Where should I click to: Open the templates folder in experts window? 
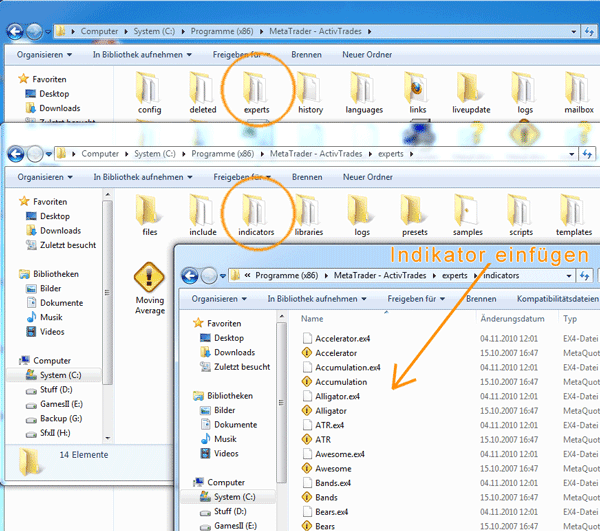[574, 215]
